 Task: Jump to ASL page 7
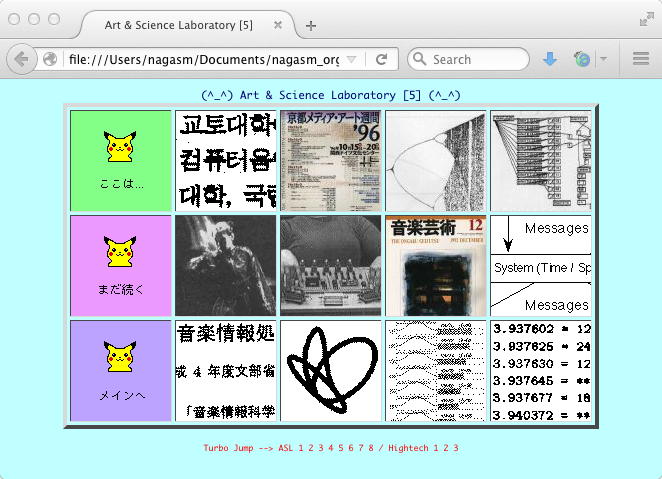tap(361, 448)
